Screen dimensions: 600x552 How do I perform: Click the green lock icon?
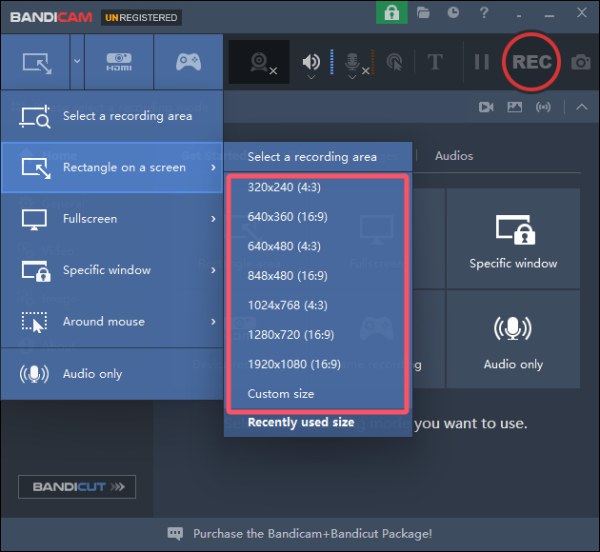tap(391, 13)
